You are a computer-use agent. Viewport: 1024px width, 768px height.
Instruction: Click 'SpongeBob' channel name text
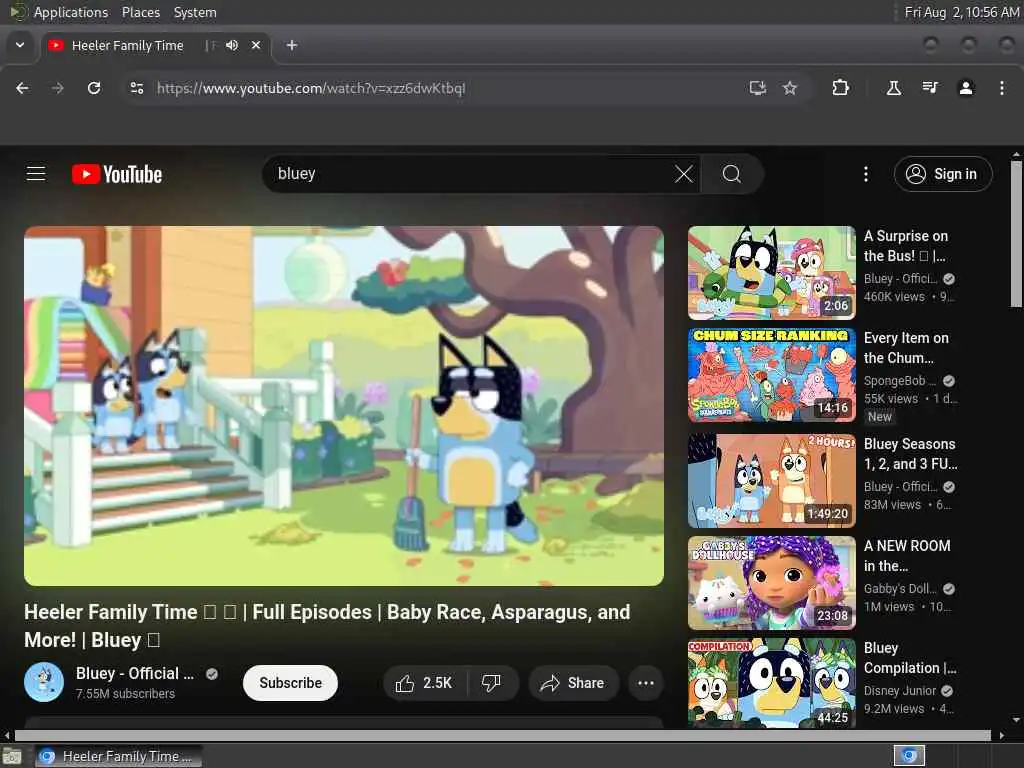point(899,381)
